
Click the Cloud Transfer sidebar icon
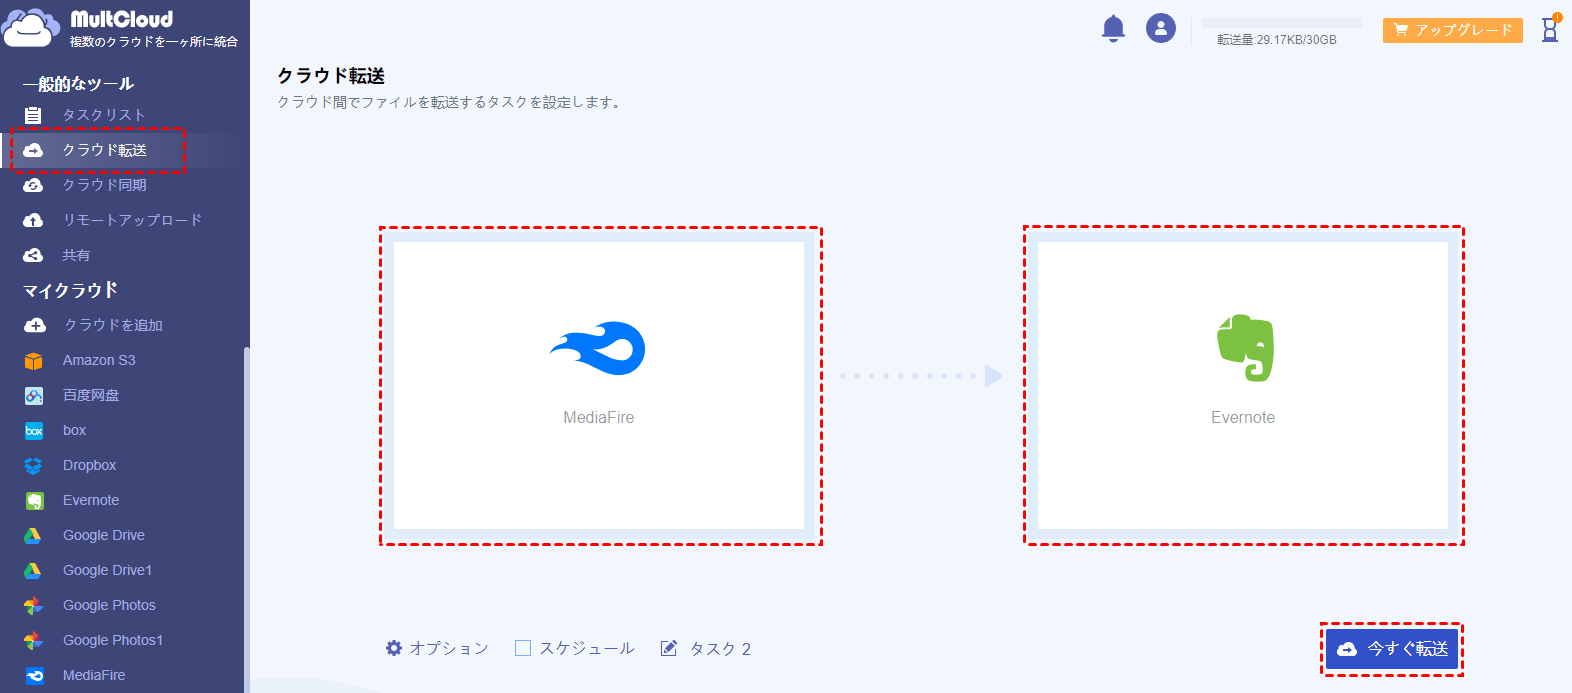tap(33, 150)
